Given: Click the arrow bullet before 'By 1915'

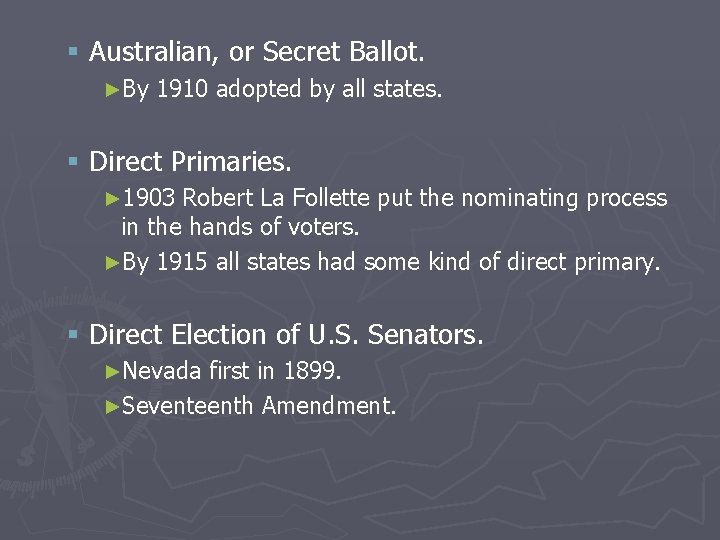Looking at the screenshot, I should (x=112, y=262).
